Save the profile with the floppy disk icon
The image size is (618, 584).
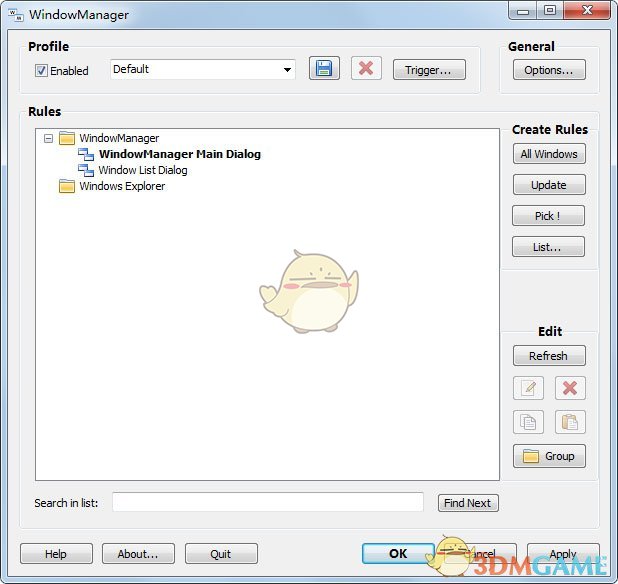click(324, 69)
